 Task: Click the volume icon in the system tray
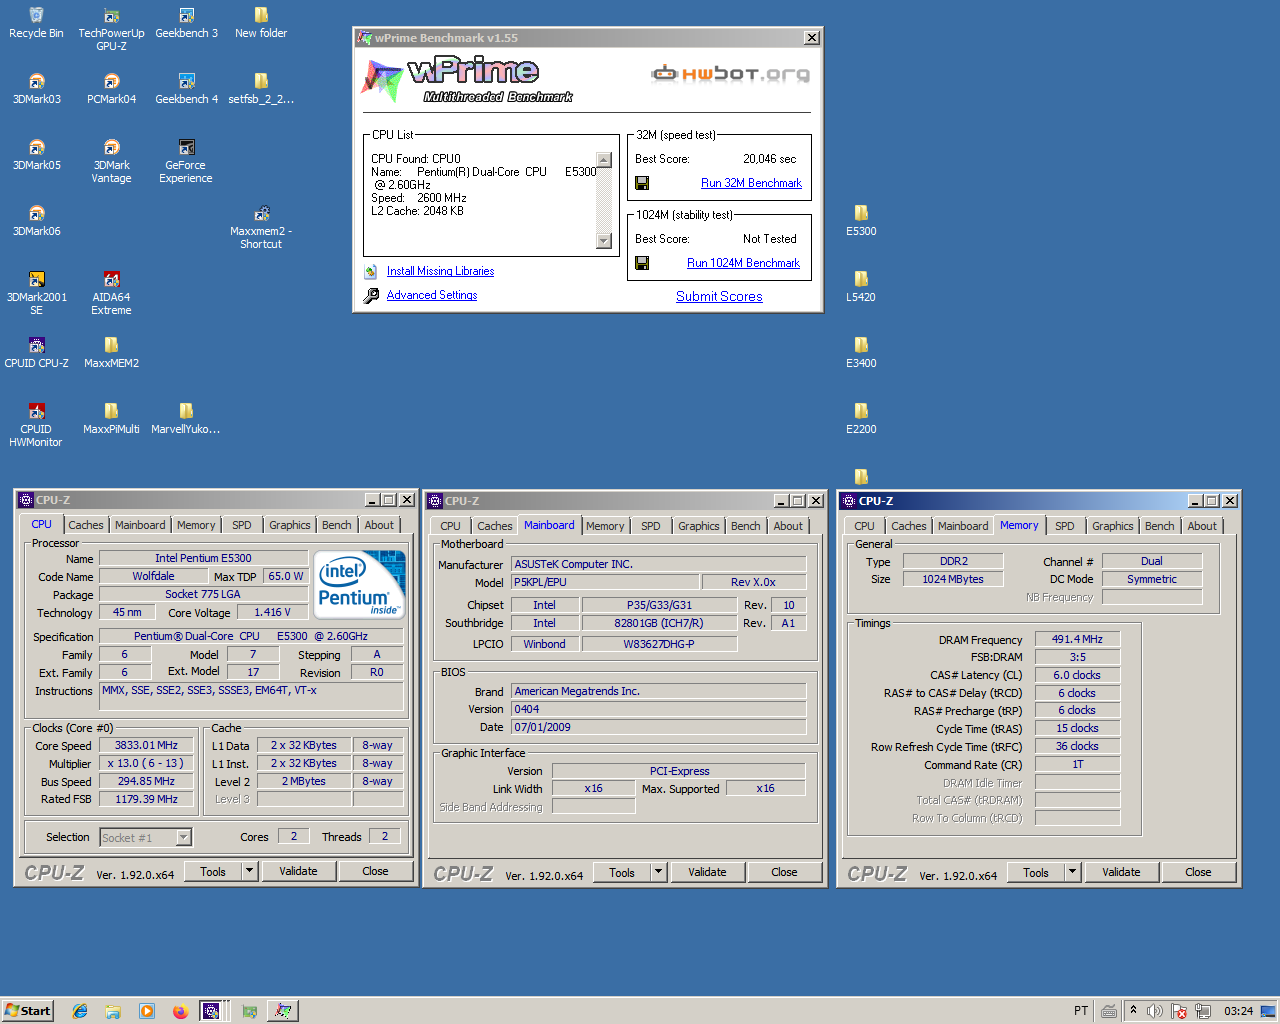[x=1155, y=1011]
